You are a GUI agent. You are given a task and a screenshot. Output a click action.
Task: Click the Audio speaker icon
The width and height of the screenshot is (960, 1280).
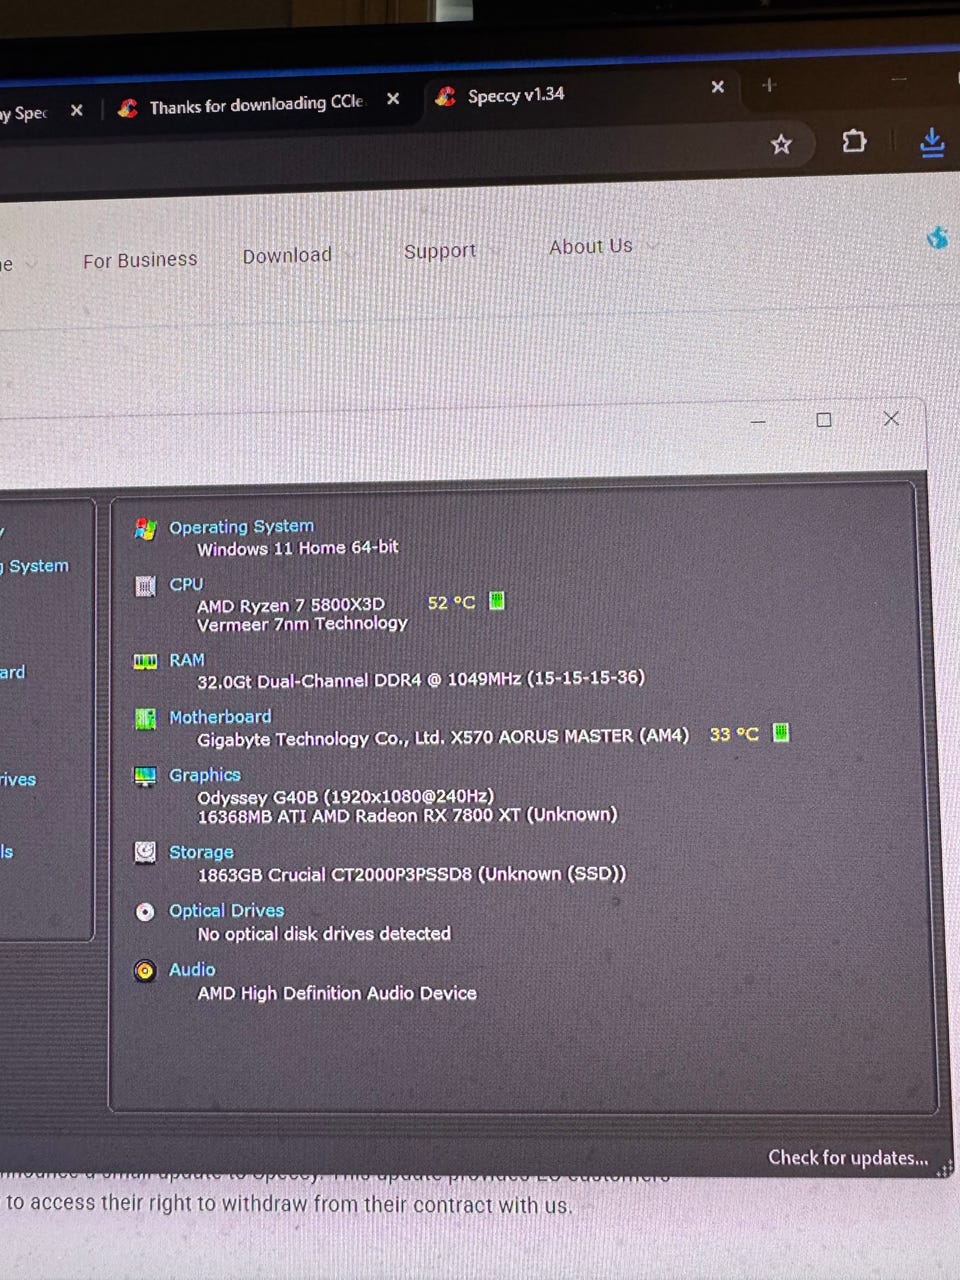(x=145, y=970)
